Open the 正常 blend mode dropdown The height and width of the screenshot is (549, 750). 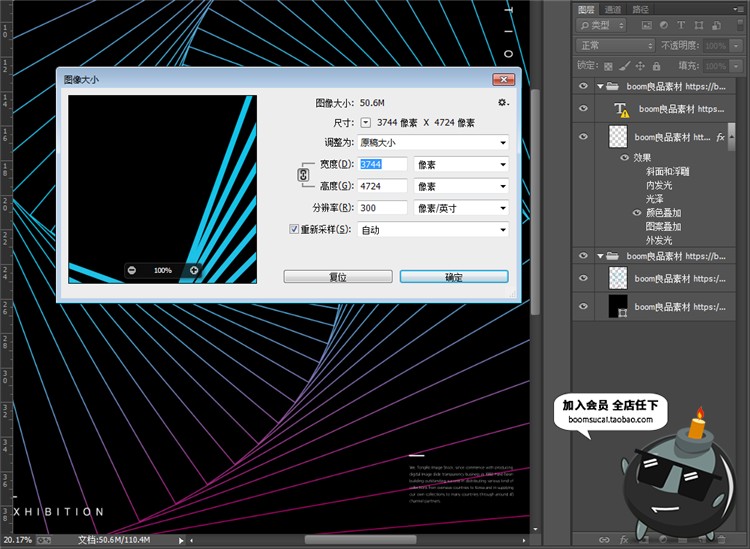[x=614, y=46]
